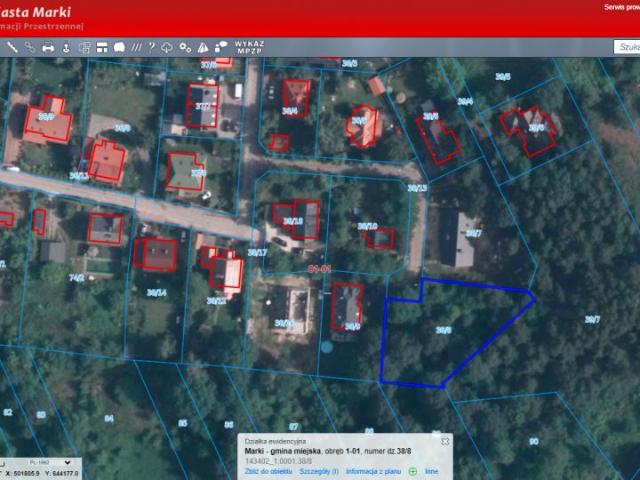Print the current map view
Image resolution: width=640 pixels, height=480 pixels.
click(x=48, y=47)
